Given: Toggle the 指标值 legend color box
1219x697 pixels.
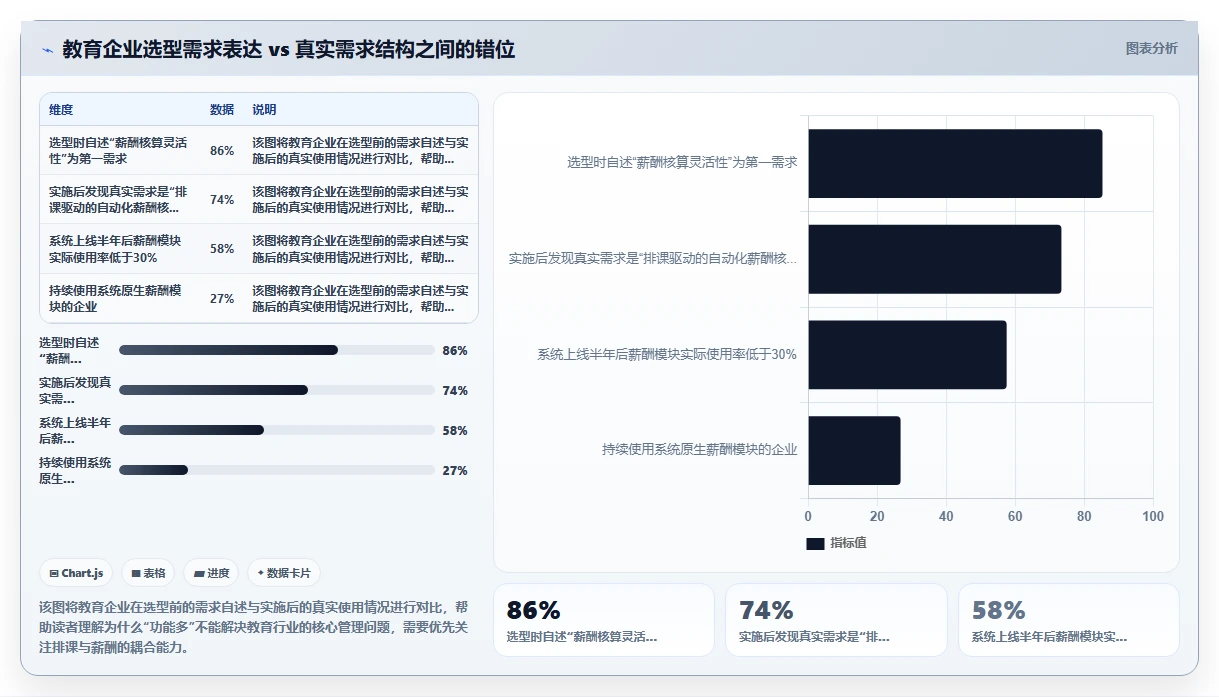Looking at the screenshot, I should point(815,543).
